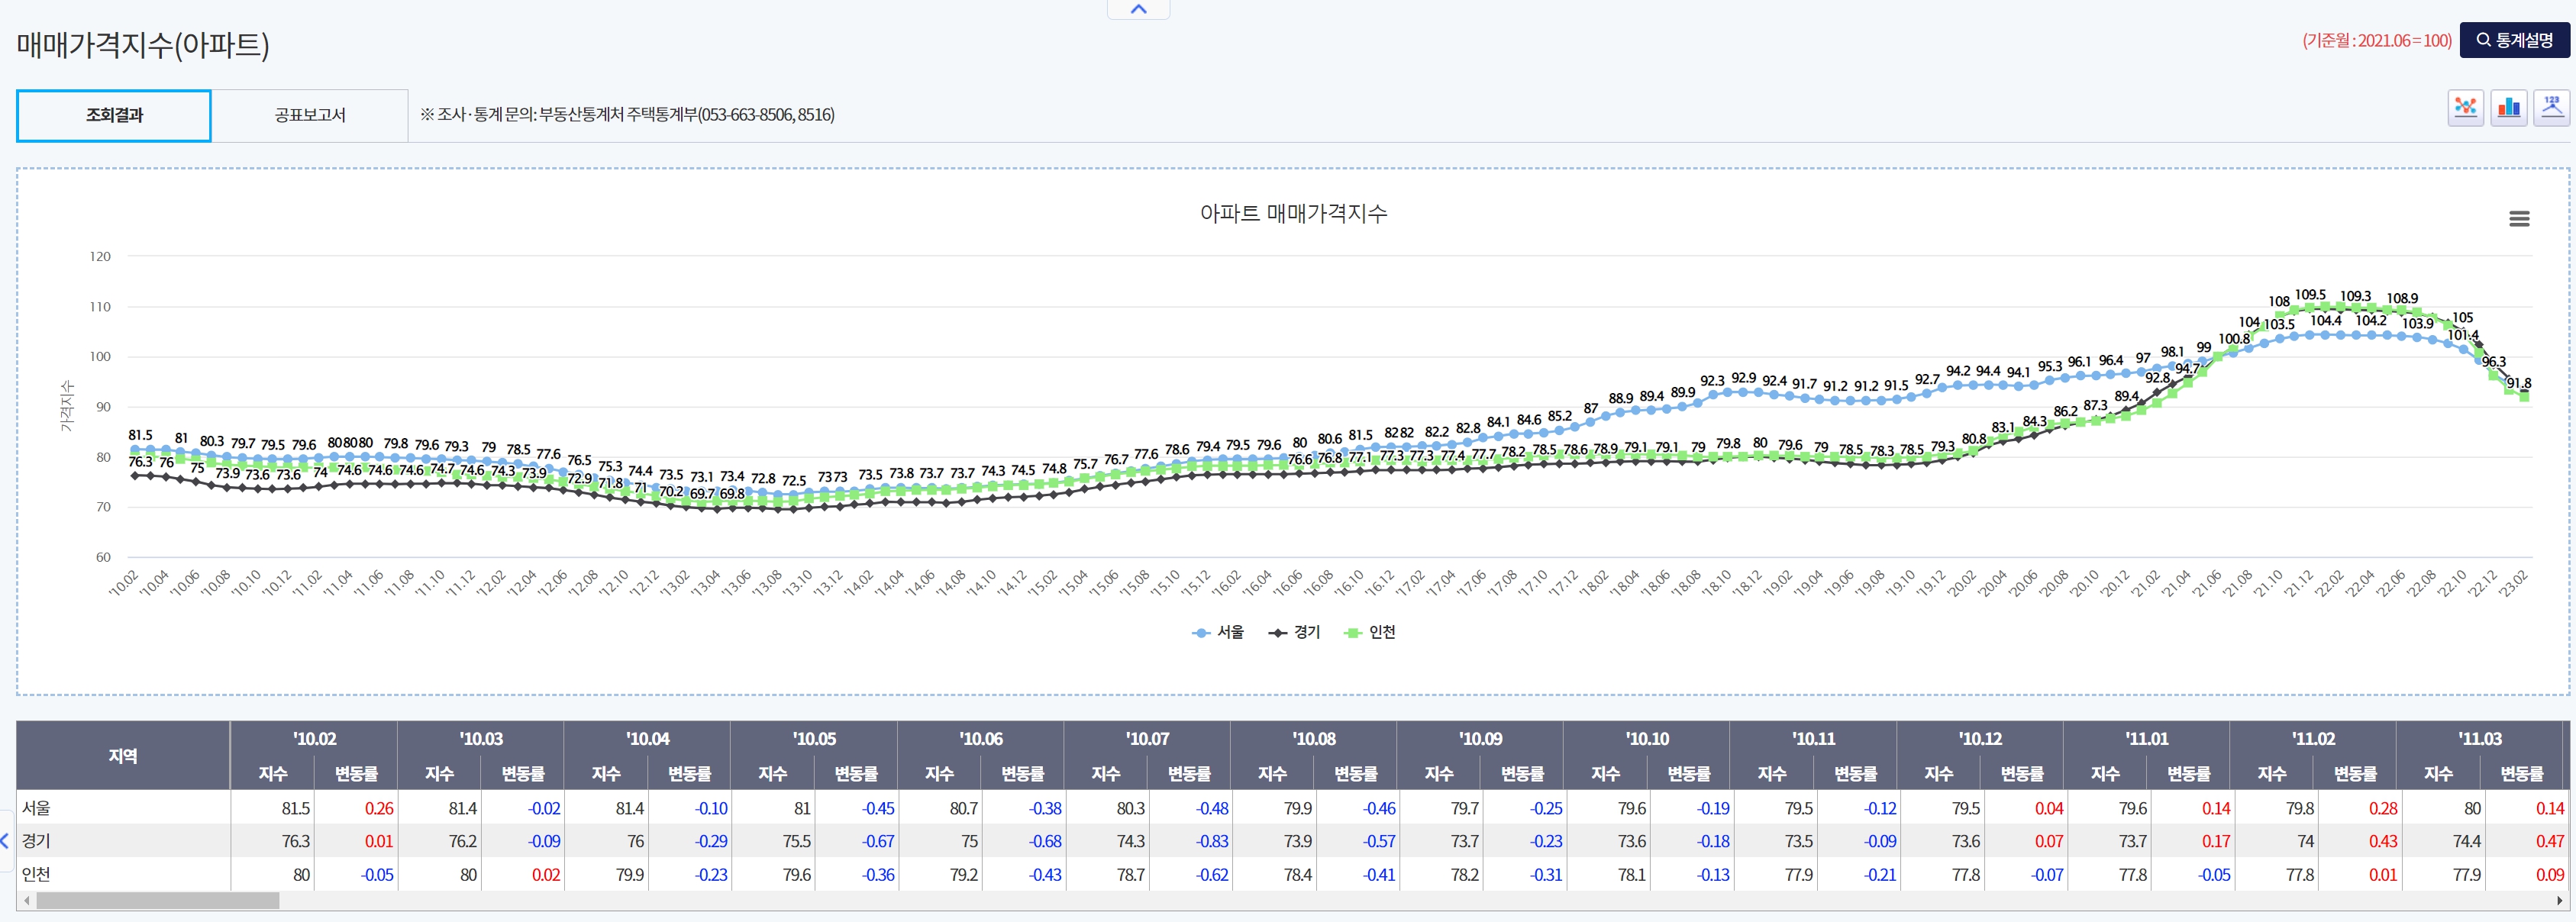Click the 인천 row label

[x=36, y=874]
